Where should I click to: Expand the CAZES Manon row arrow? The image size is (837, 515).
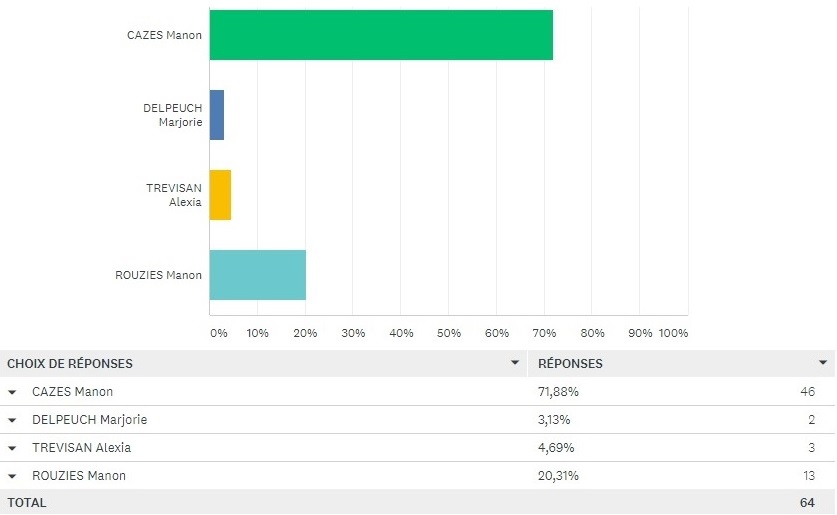13,392
